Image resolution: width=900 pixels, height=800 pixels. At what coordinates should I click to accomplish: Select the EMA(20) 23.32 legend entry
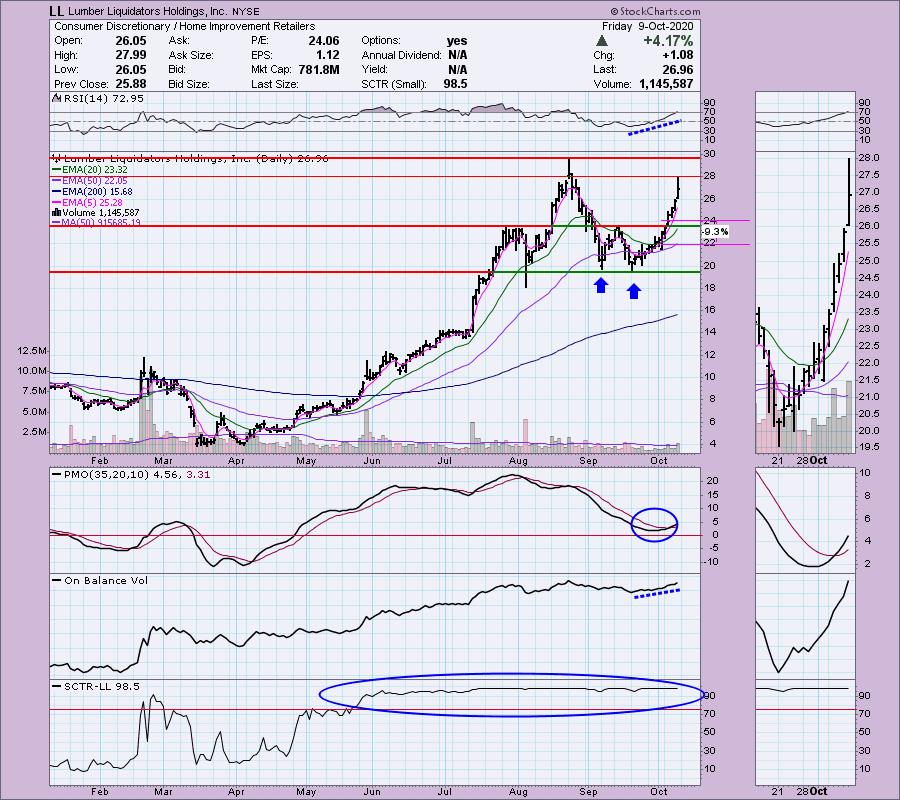pos(95,170)
